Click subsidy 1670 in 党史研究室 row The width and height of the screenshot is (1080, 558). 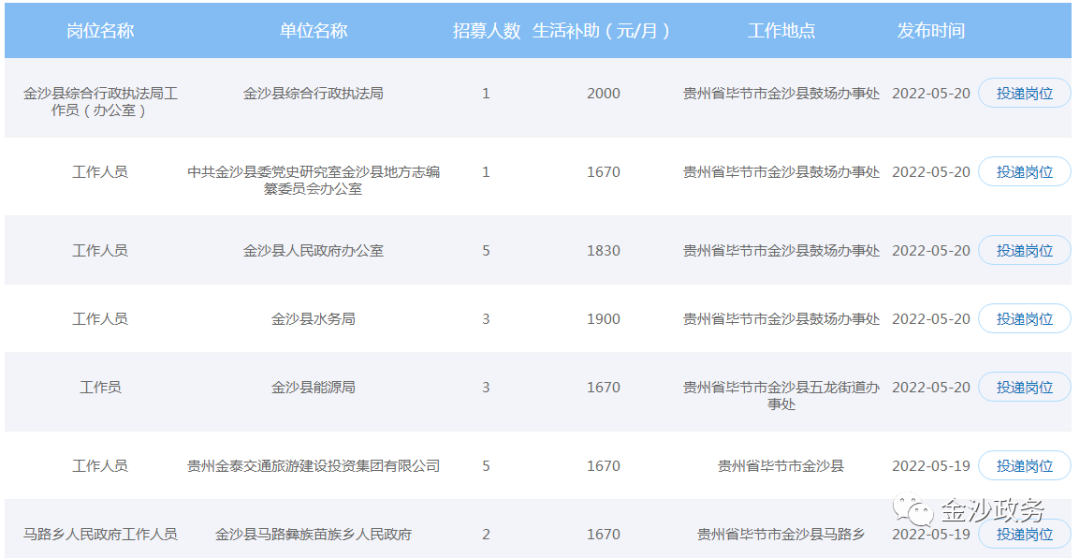pos(603,172)
